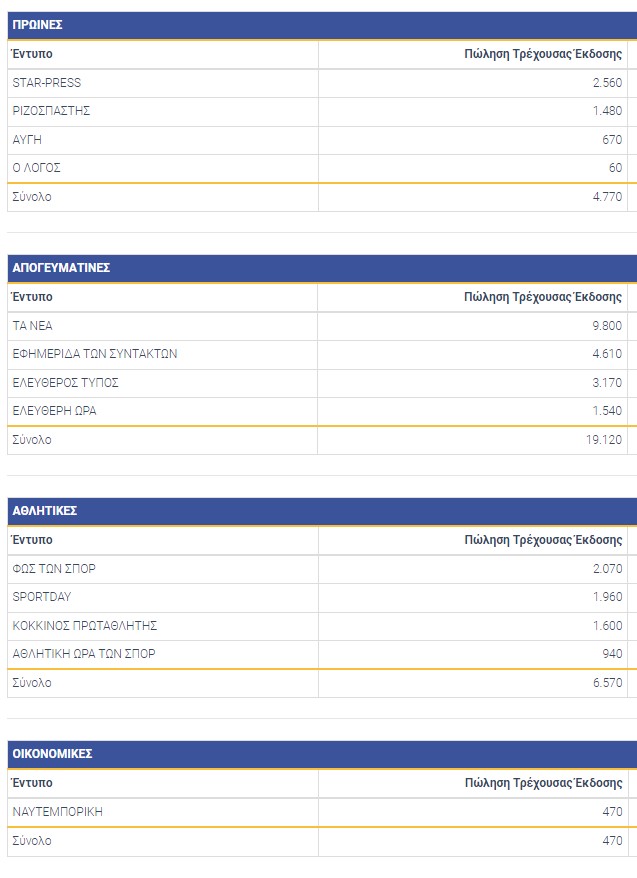Select the SPORTDAY row label

click(x=42, y=597)
